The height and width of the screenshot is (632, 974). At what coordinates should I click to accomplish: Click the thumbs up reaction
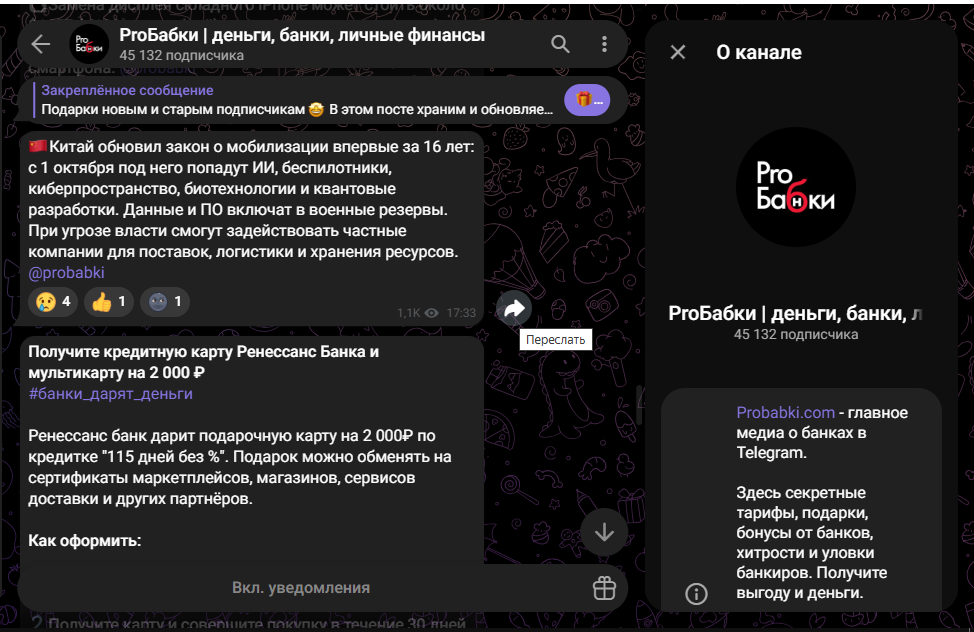pos(109,302)
